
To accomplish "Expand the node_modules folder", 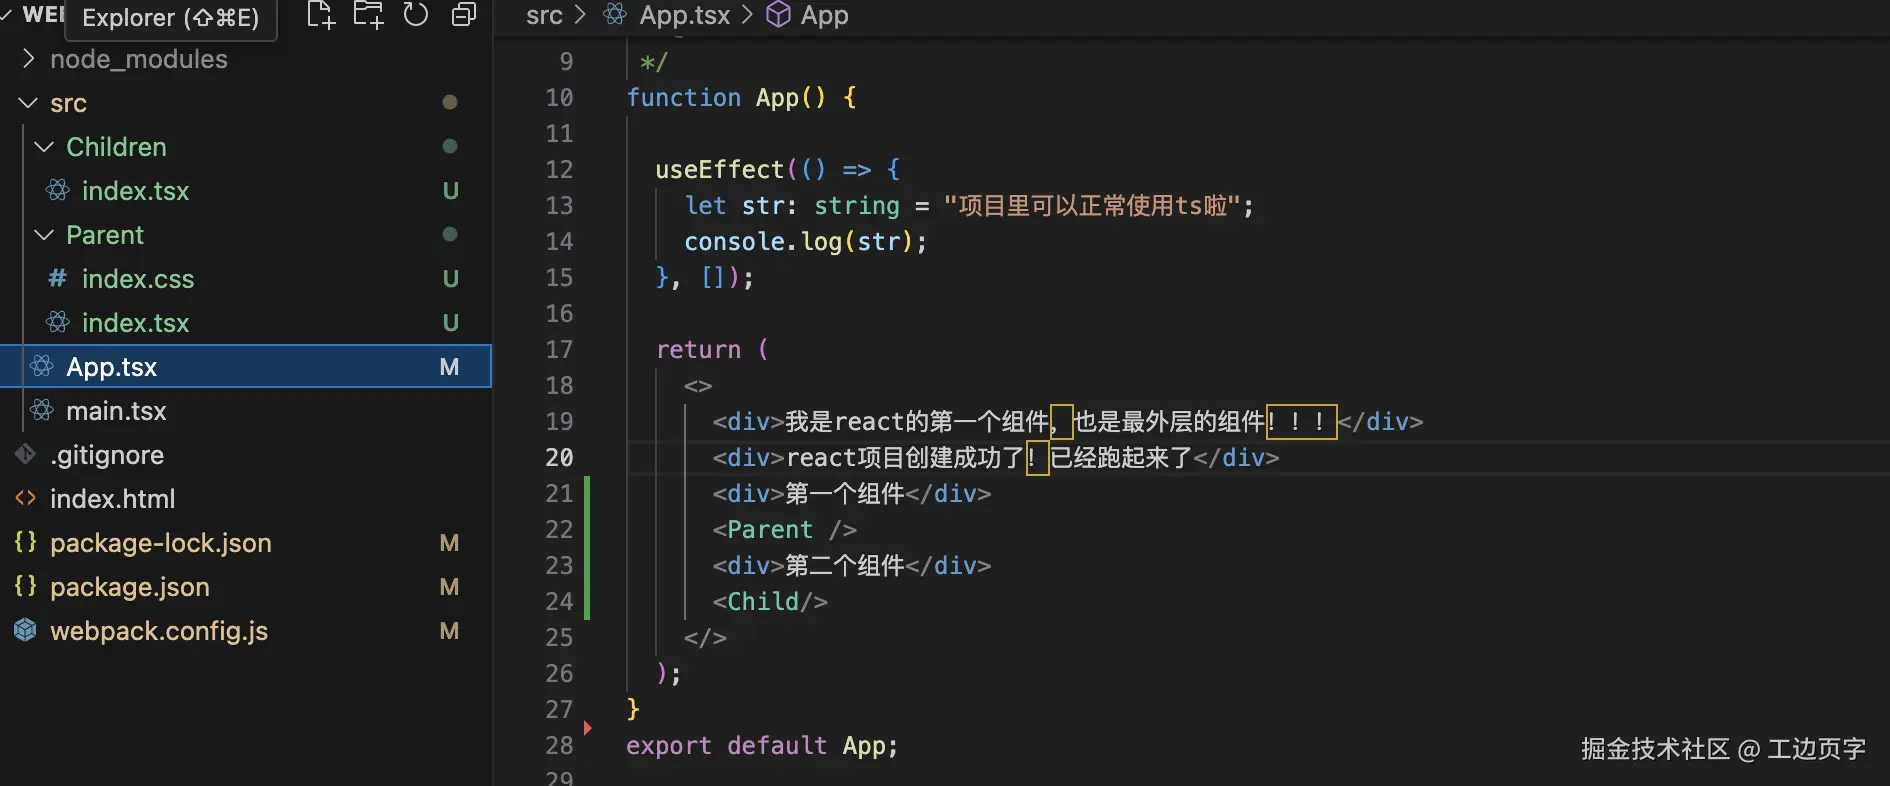I will 28,59.
